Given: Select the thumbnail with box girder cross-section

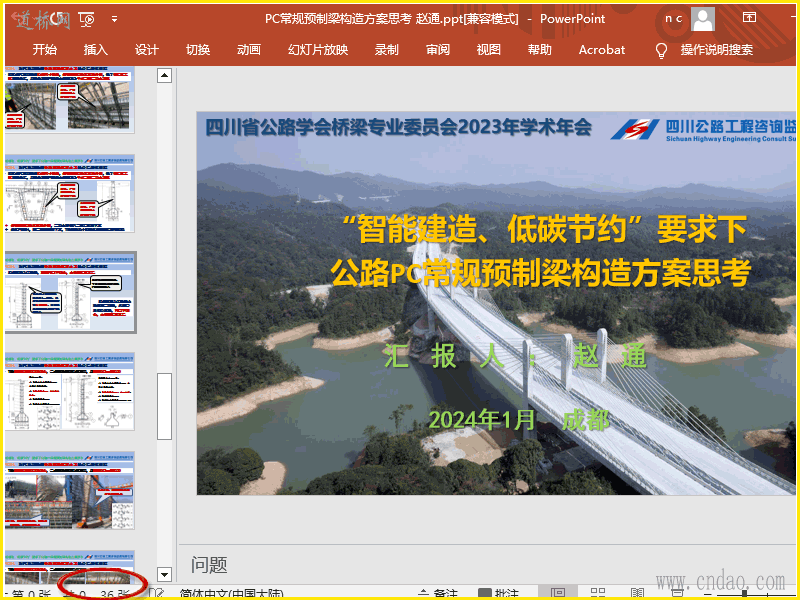Looking at the screenshot, I should click(x=69, y=194).
